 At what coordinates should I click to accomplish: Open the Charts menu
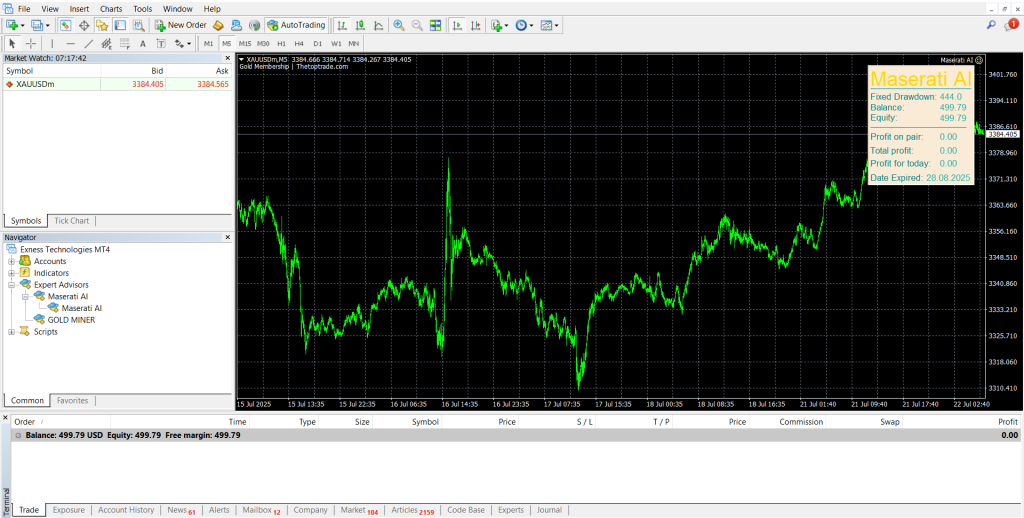click(110, 8)
